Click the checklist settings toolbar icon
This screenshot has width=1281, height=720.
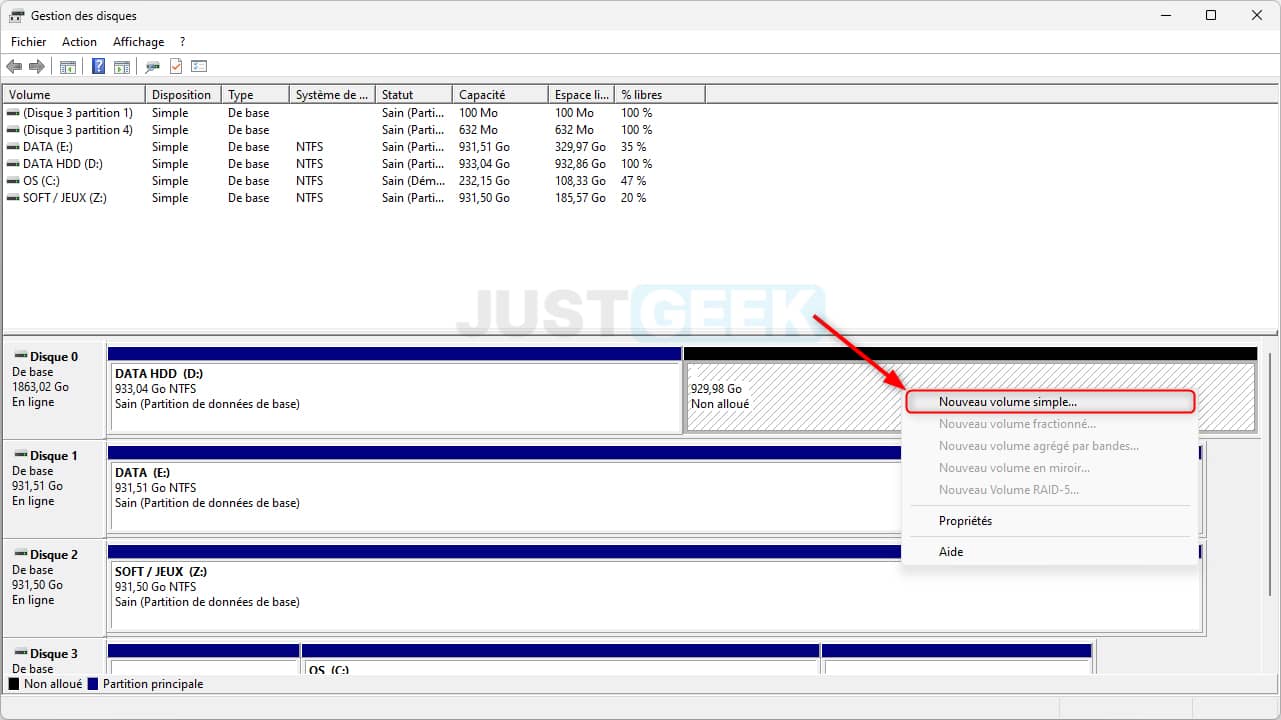pos(199,66)
